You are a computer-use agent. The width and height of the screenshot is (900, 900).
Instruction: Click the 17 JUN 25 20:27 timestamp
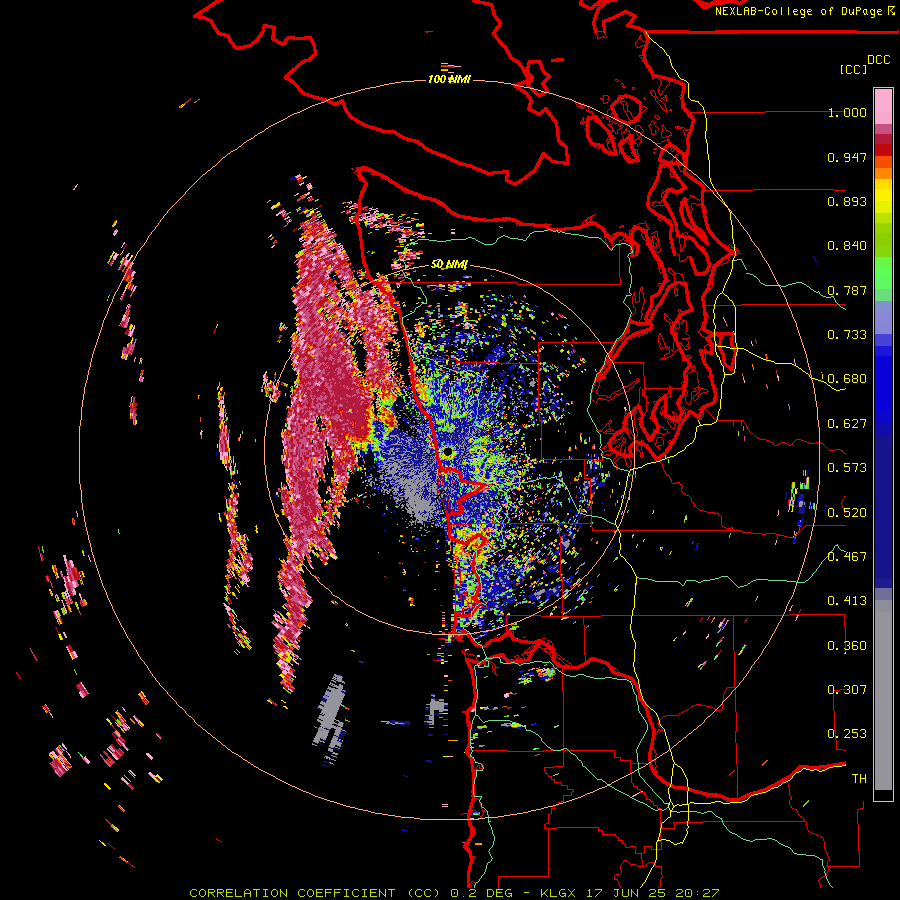click(x=651, y=893)
